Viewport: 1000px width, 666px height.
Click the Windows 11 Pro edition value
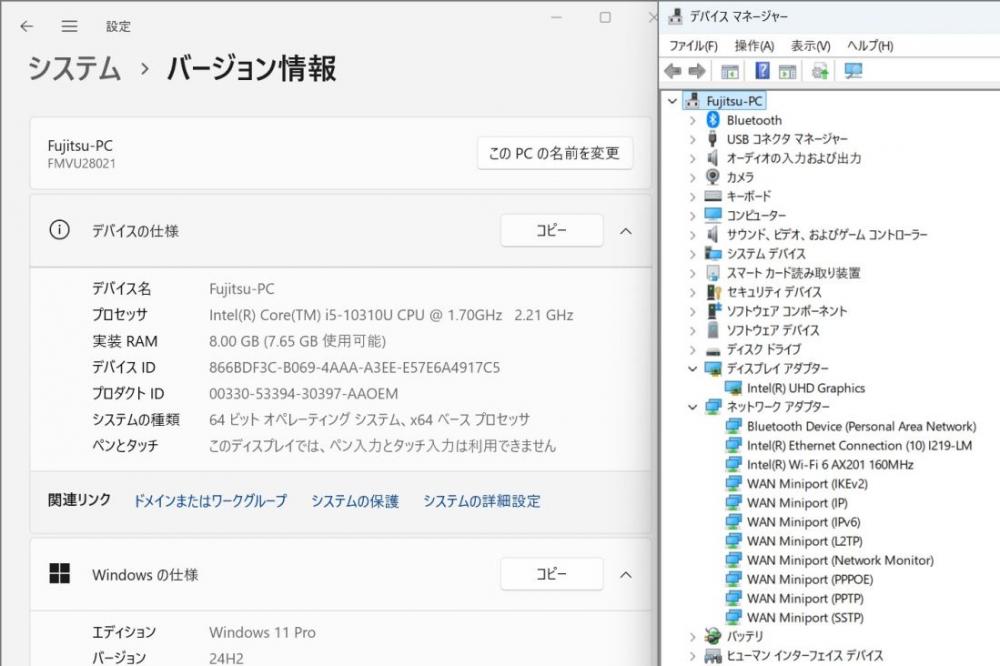coord(262,632)
